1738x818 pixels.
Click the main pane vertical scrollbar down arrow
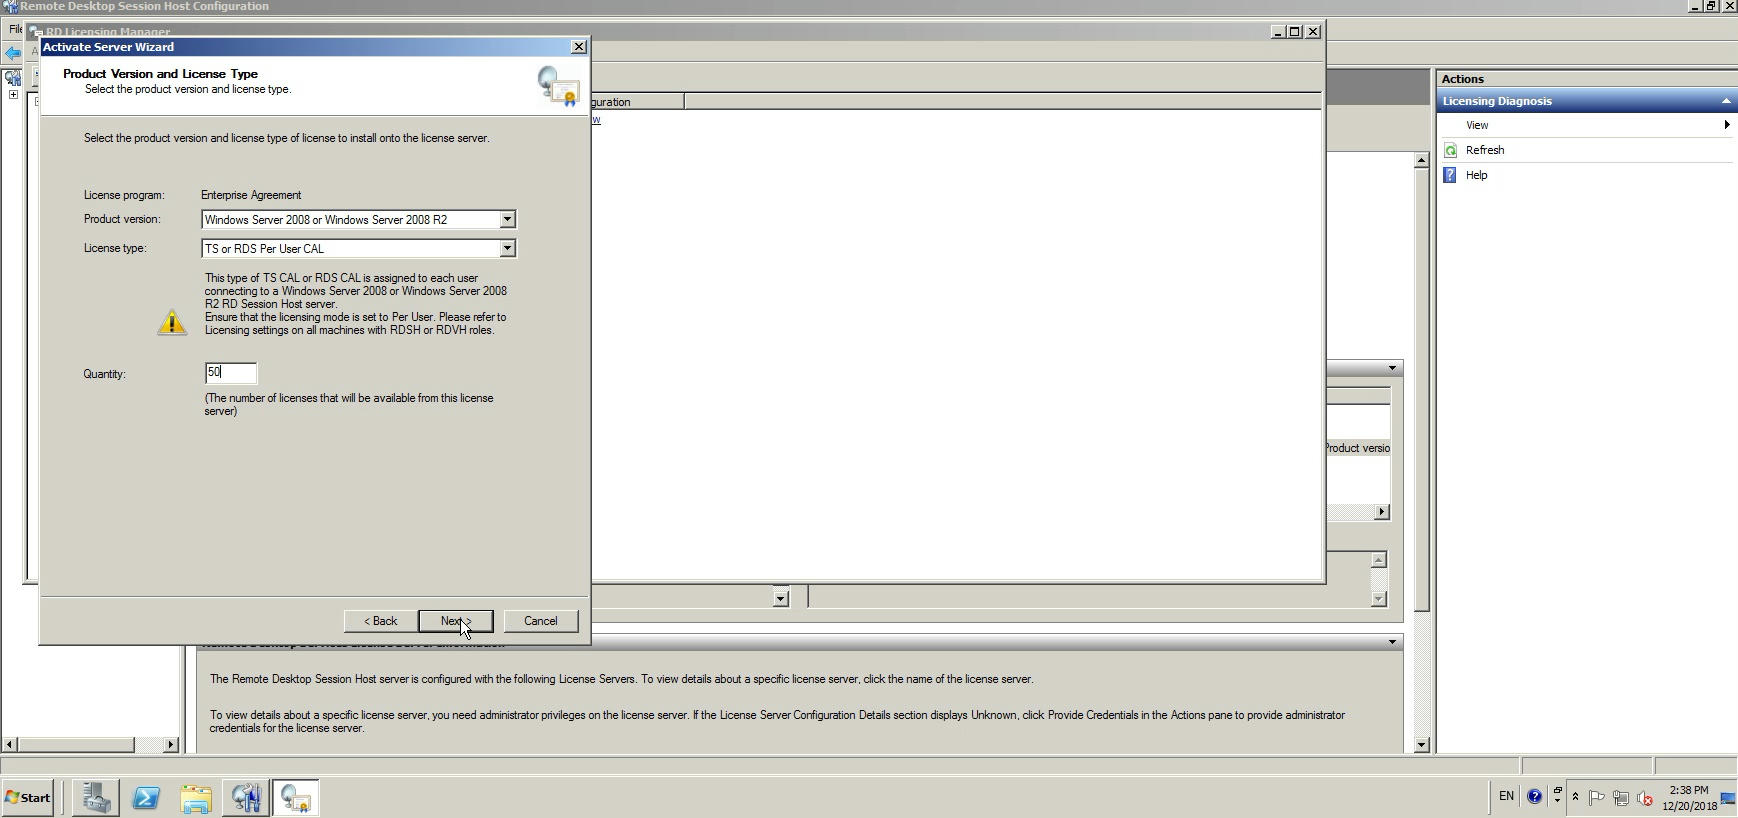pyautogui.click(x=1421, y=745)
